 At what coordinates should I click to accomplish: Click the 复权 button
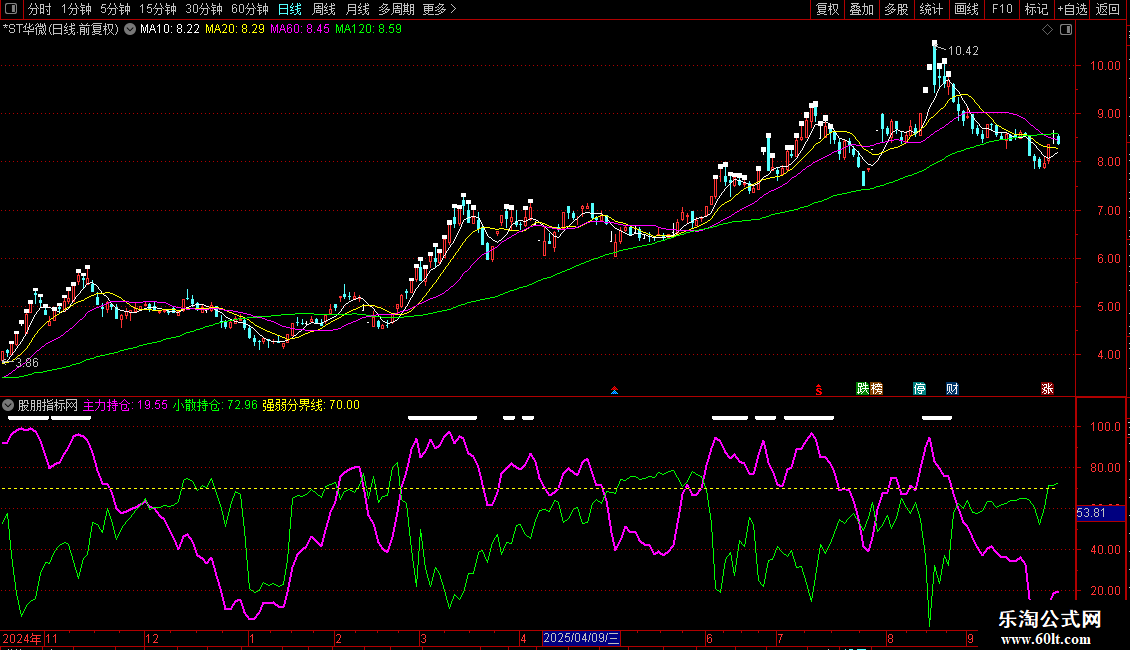[x=827, y=9]
